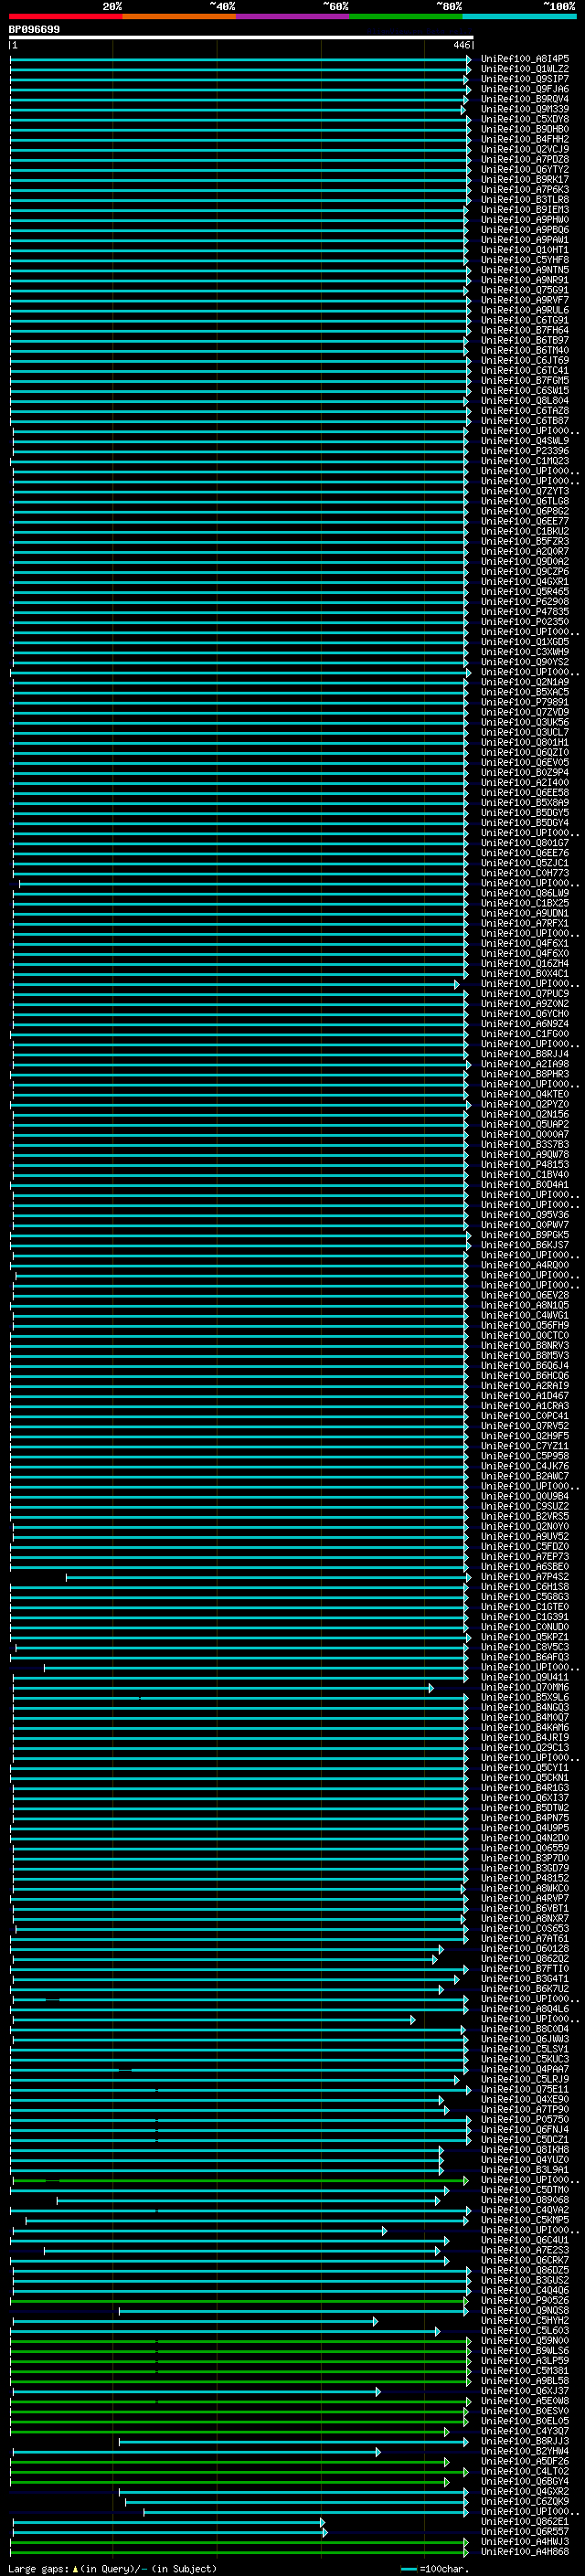Select hit label UniRef100_B3TLR8

click(525, 200)
